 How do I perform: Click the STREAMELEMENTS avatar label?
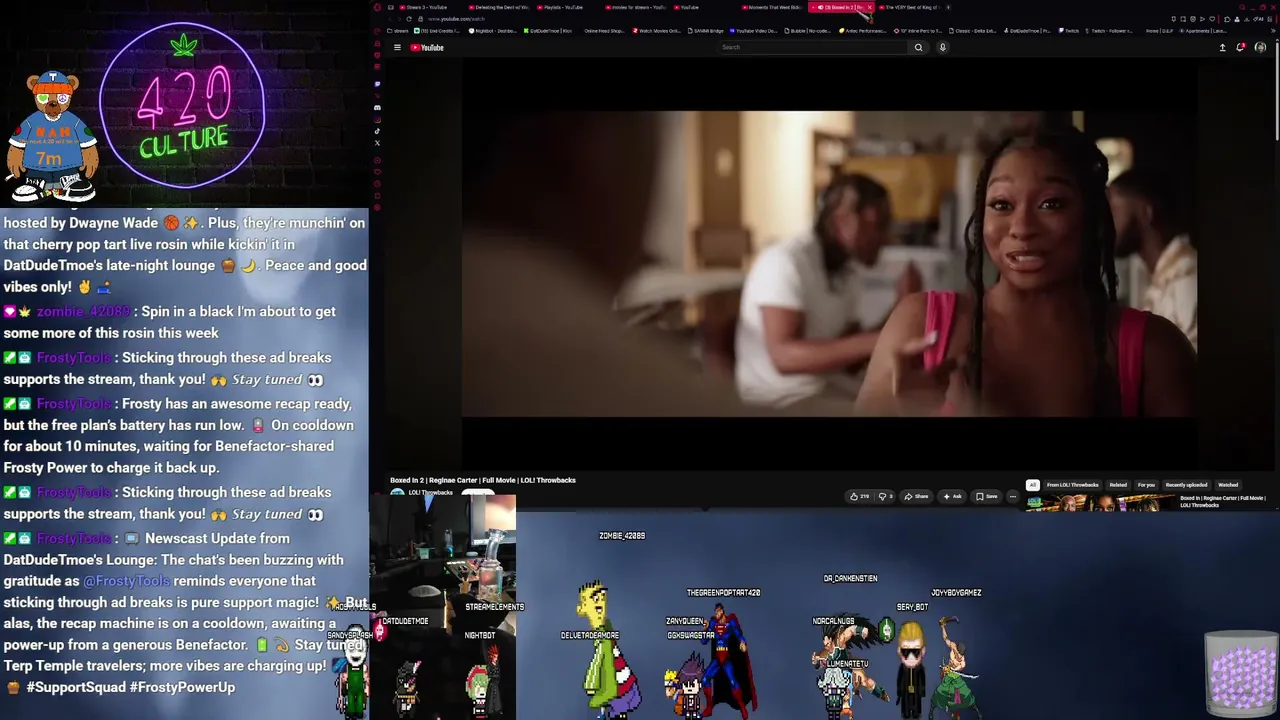coord(494,607)
